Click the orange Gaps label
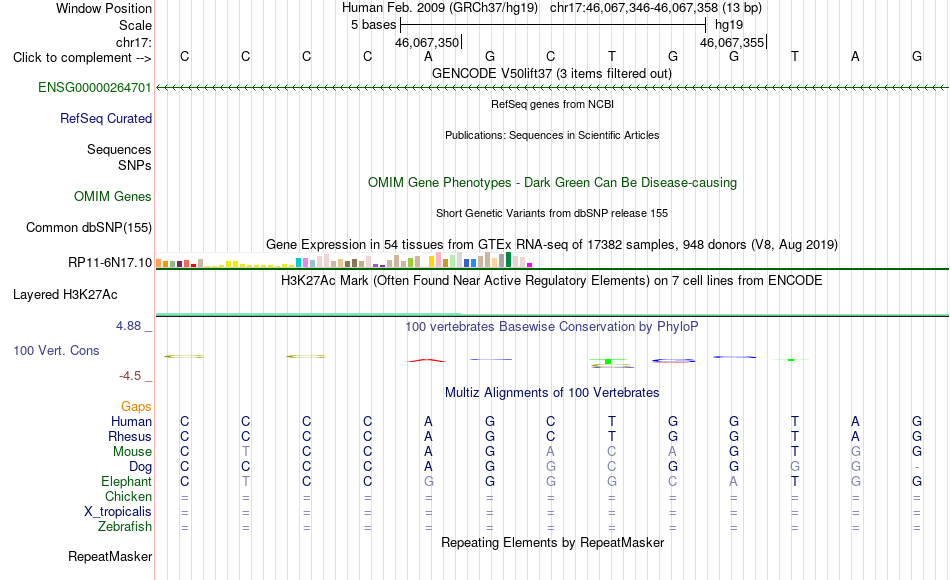Viewport: 950px width, 580px height. tap(136, 406)
